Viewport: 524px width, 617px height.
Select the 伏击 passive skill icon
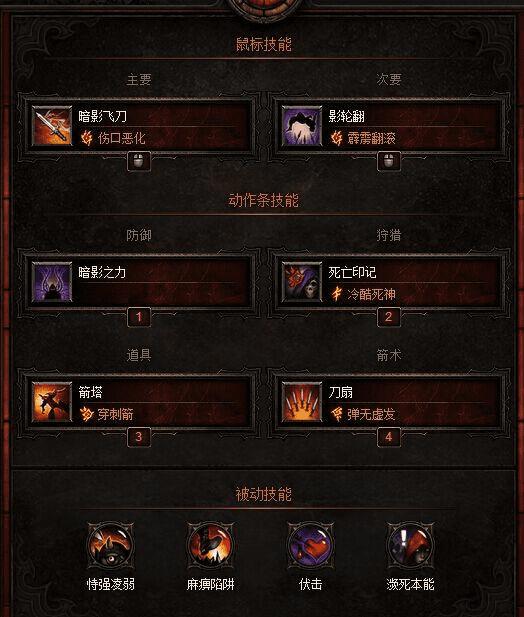point(310,545)
